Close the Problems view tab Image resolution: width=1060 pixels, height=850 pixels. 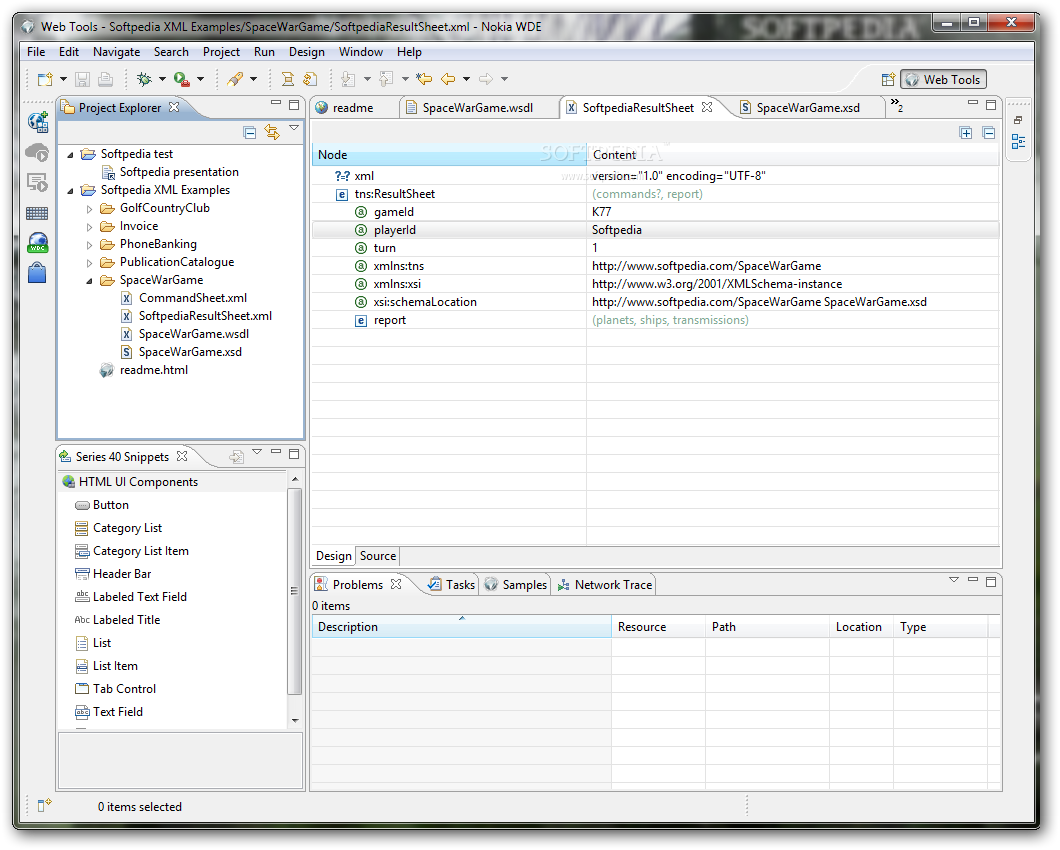point(396,584)
